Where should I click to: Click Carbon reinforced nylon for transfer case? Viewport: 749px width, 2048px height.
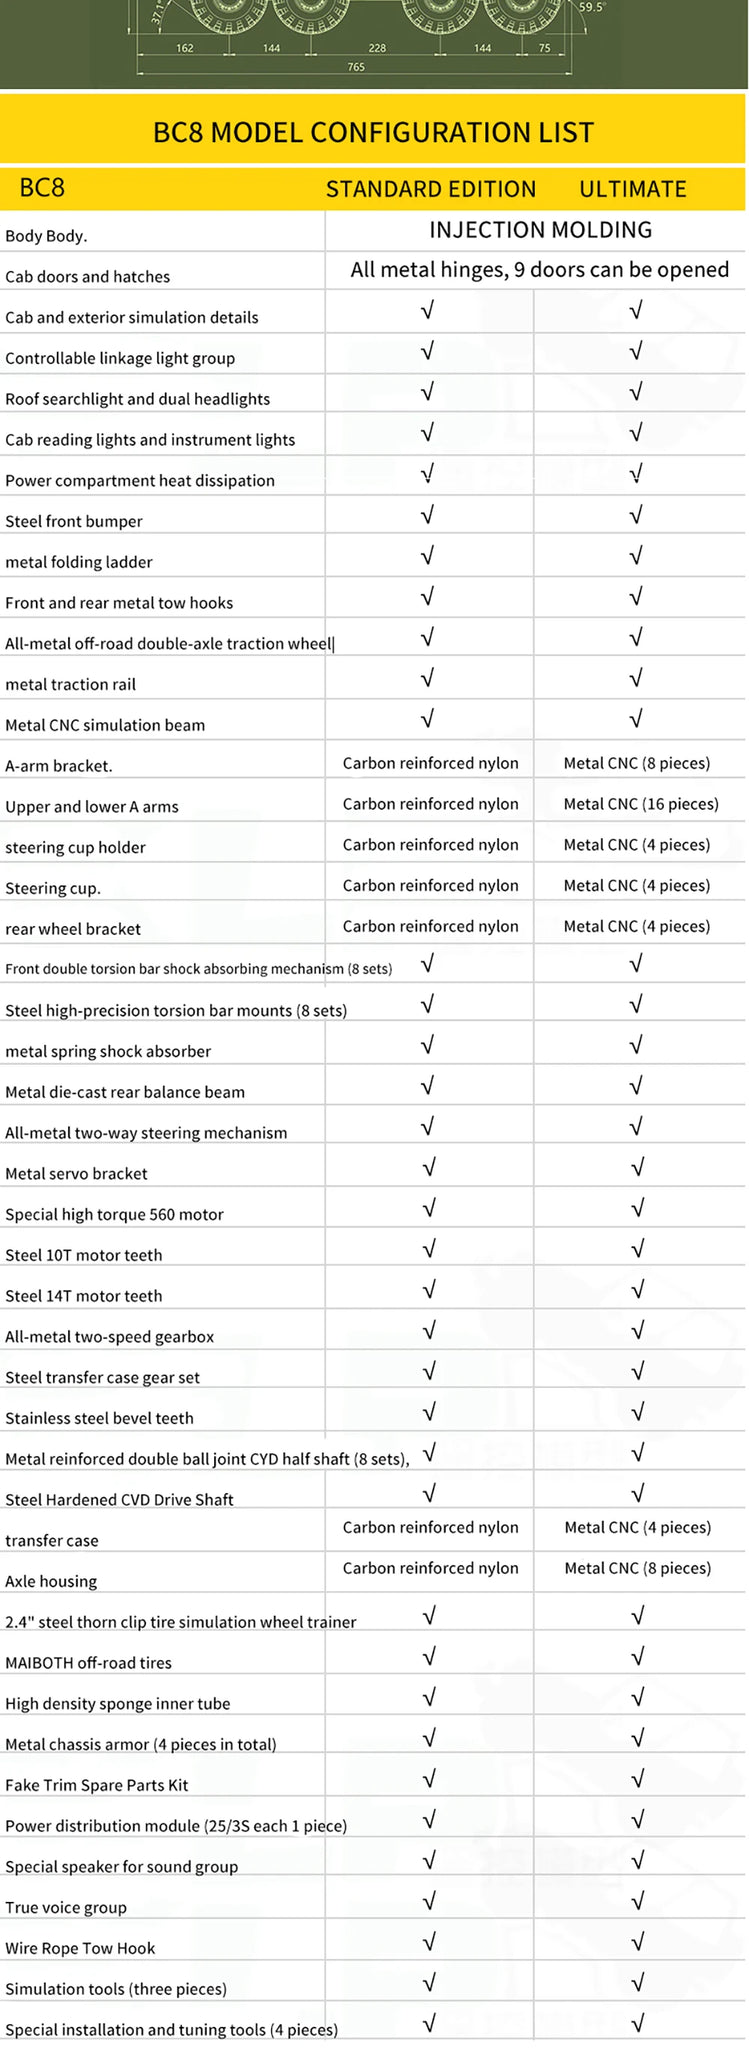430,1527
